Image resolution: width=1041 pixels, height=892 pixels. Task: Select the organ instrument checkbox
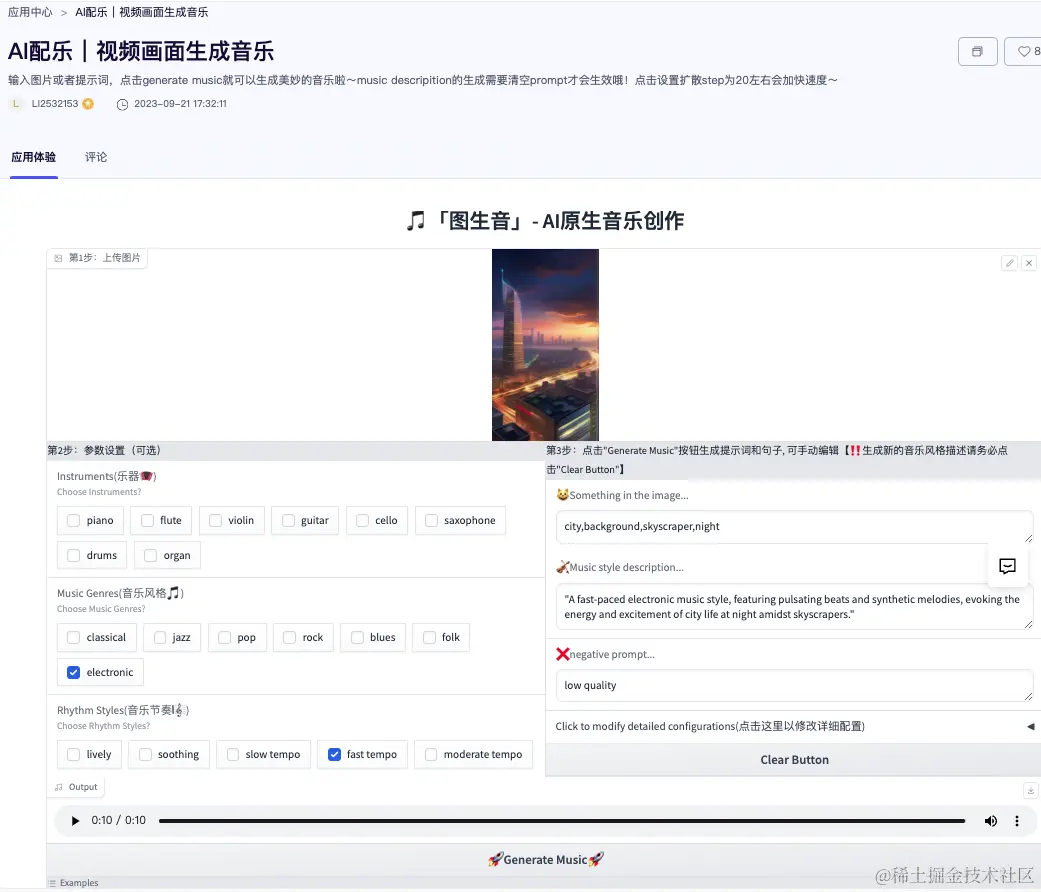click(x=151, y=556)
